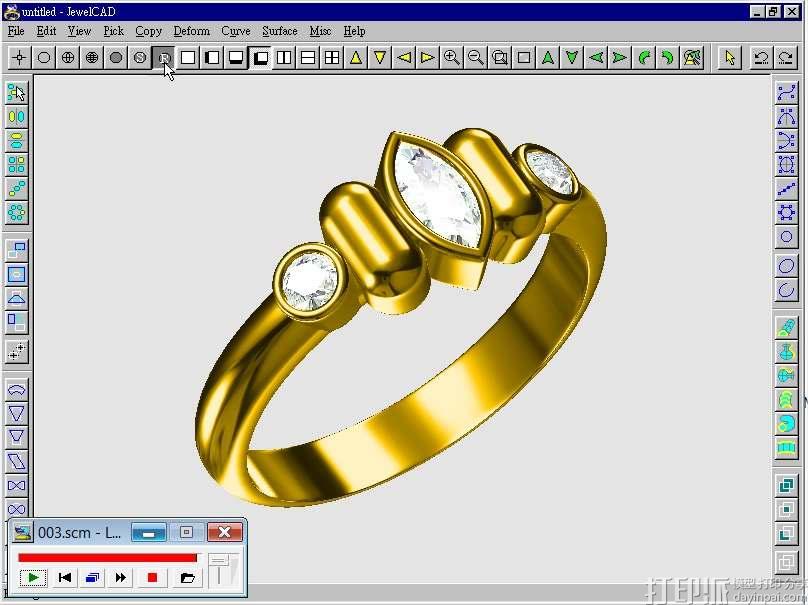This screenshot has height=605, width=808.
Task: Click the zoom in magnifier
Action: click(x=452, y=57)
